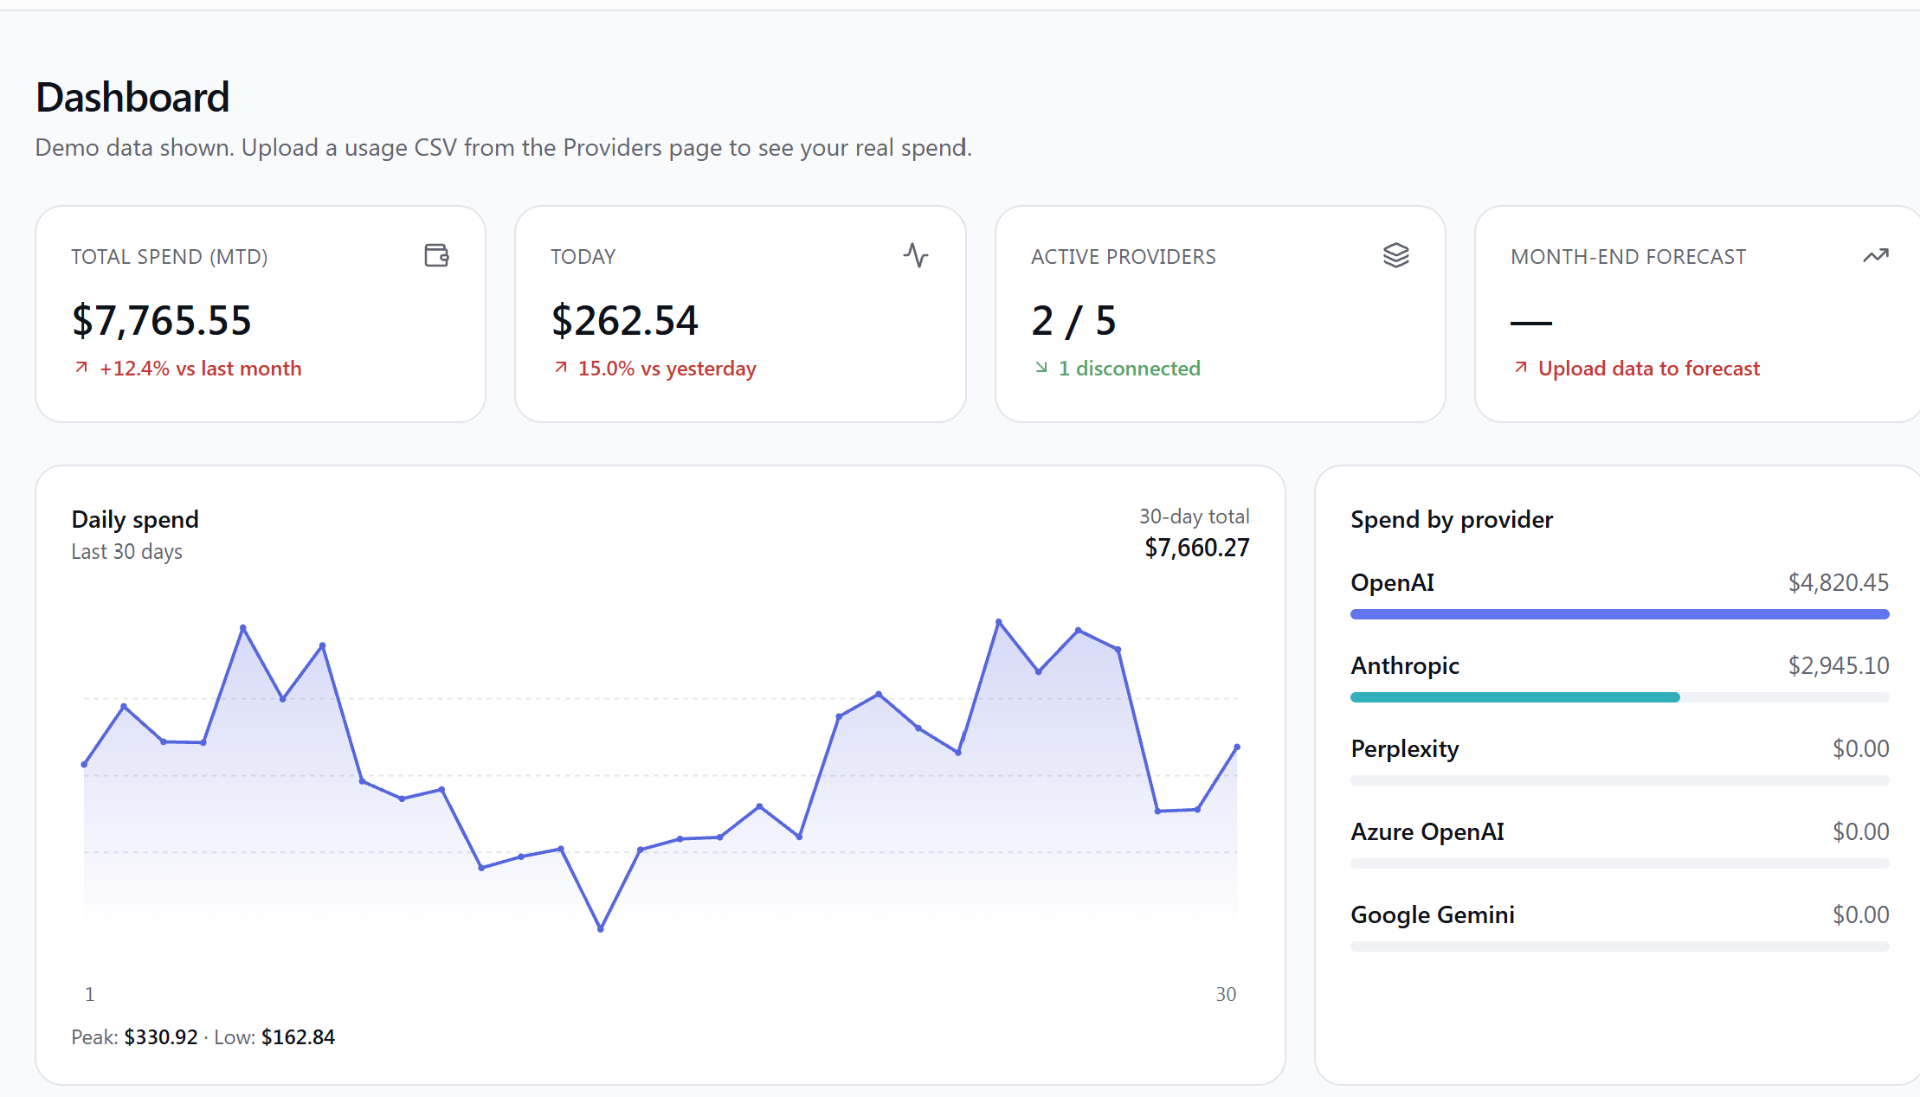Click the $262.54 today value
1920x1097 pixels.
point(625,321)
